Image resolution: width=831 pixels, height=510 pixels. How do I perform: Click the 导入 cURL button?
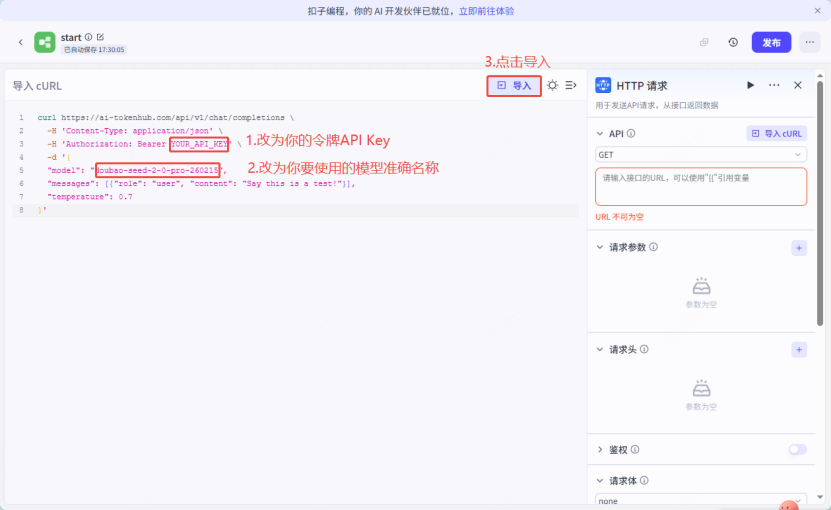(x=776, y=134)
